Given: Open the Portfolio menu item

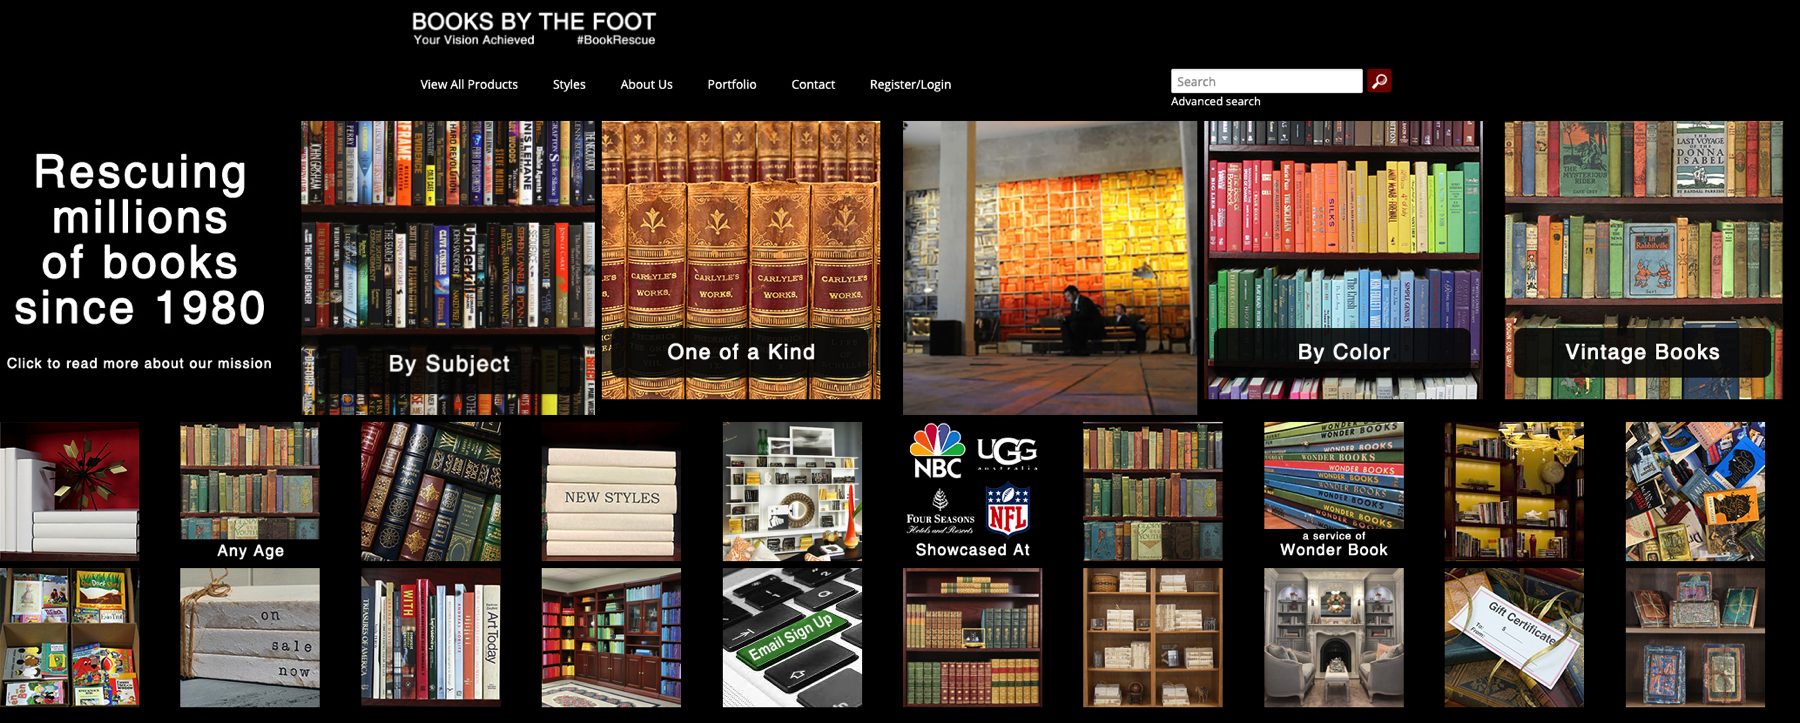Looking at the screenshot, I should [x=732, y=84].
